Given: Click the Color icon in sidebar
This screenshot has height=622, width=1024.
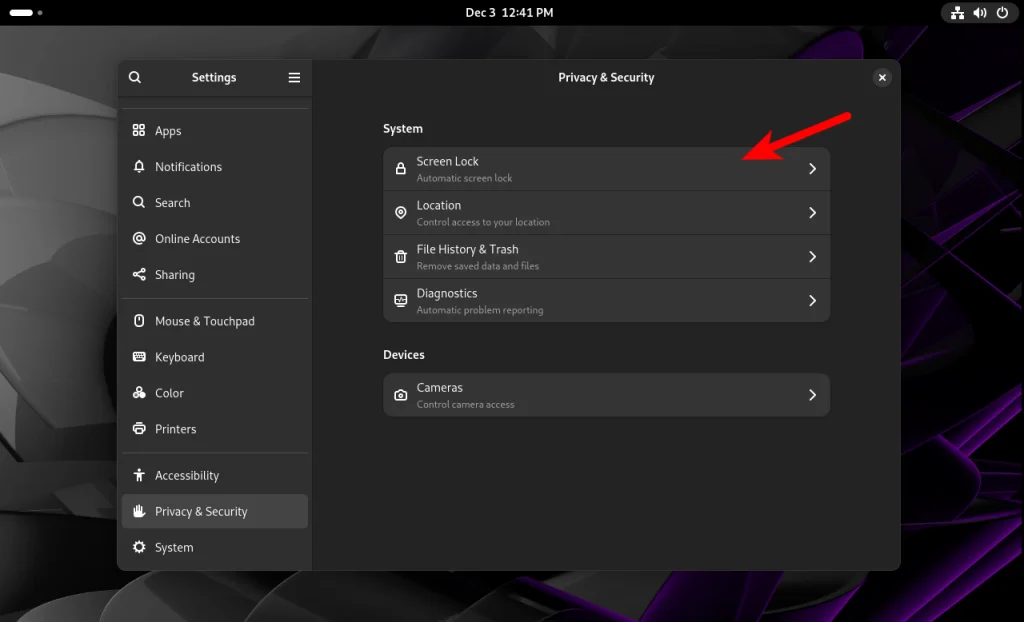Looking at the screenshot, I should [138, 392].
